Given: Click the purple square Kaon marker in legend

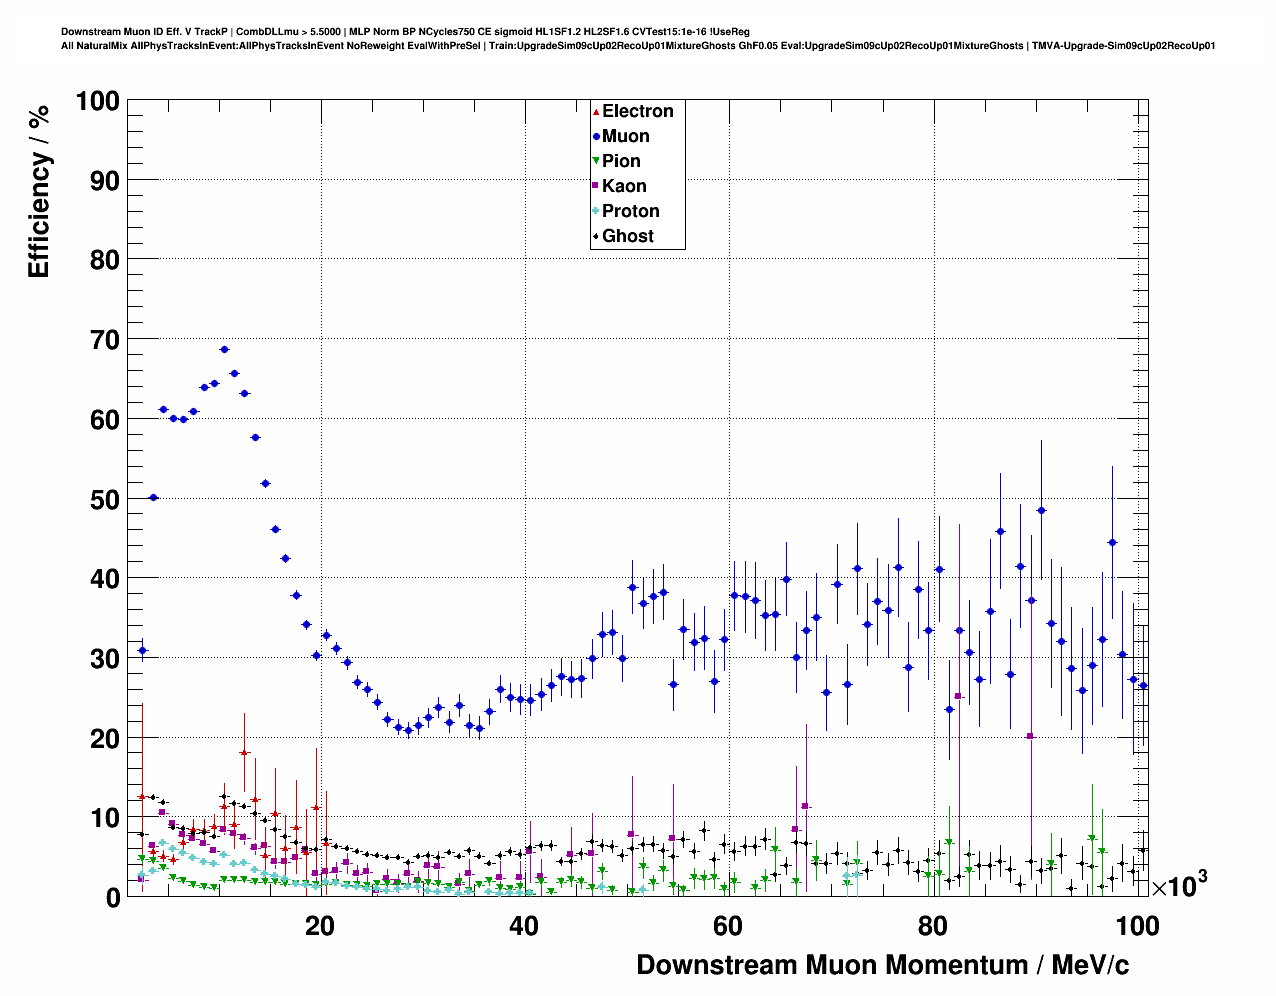Looking at the screenshot, I should coord(596,186).
